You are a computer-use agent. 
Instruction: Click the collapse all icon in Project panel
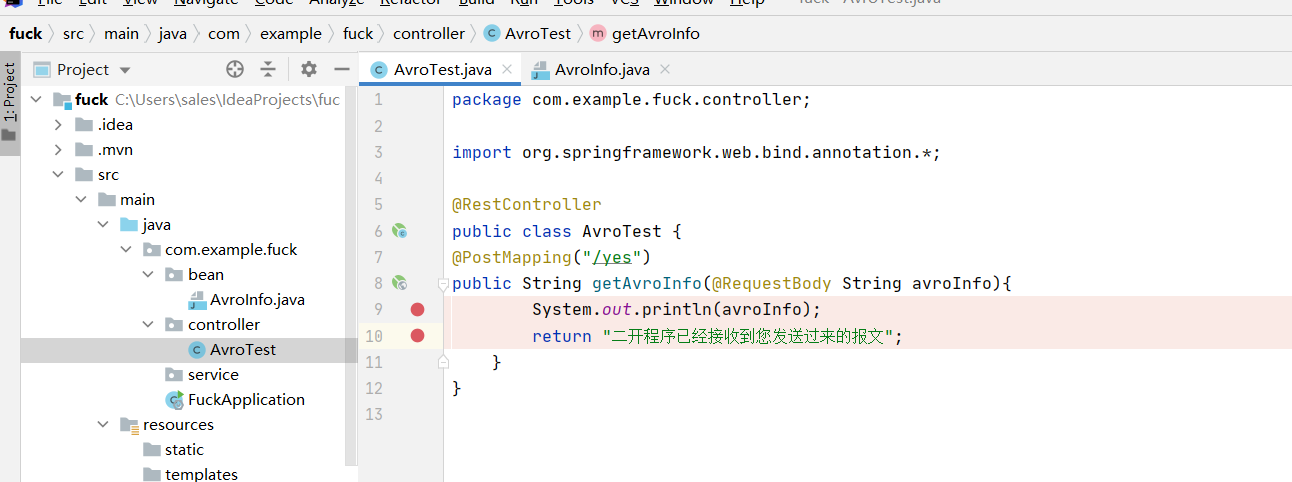(x=268, y=69)
